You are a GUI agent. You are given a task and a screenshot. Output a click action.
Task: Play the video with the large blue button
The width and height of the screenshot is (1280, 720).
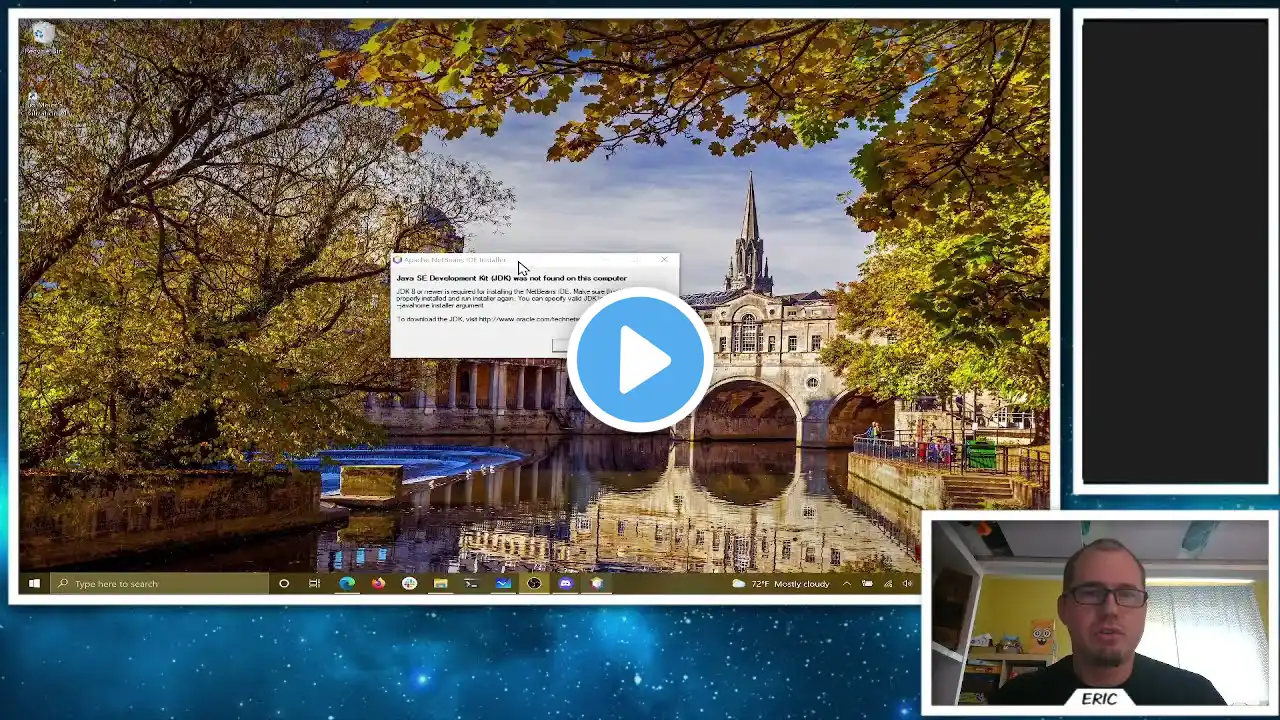tap(640, 360)
